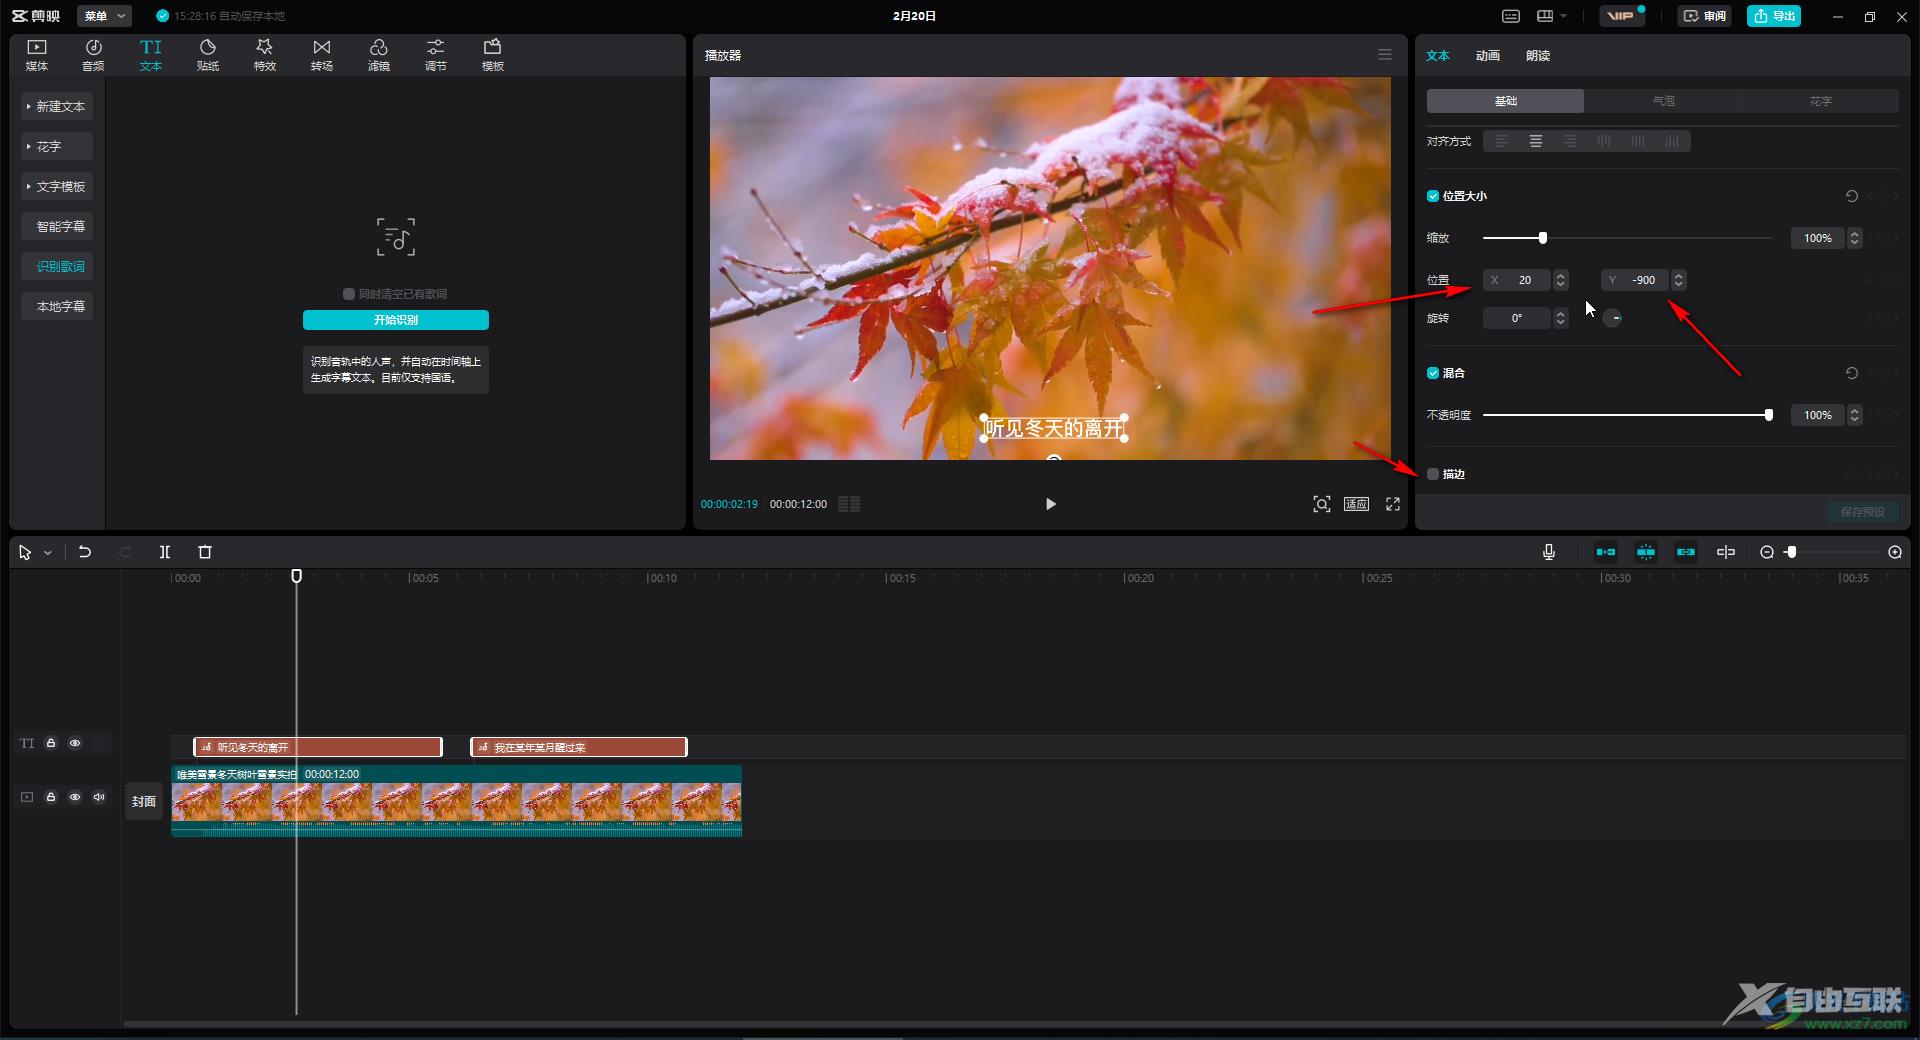
Task: Switch to the 朗读 tab
Action: [1537, 56]
